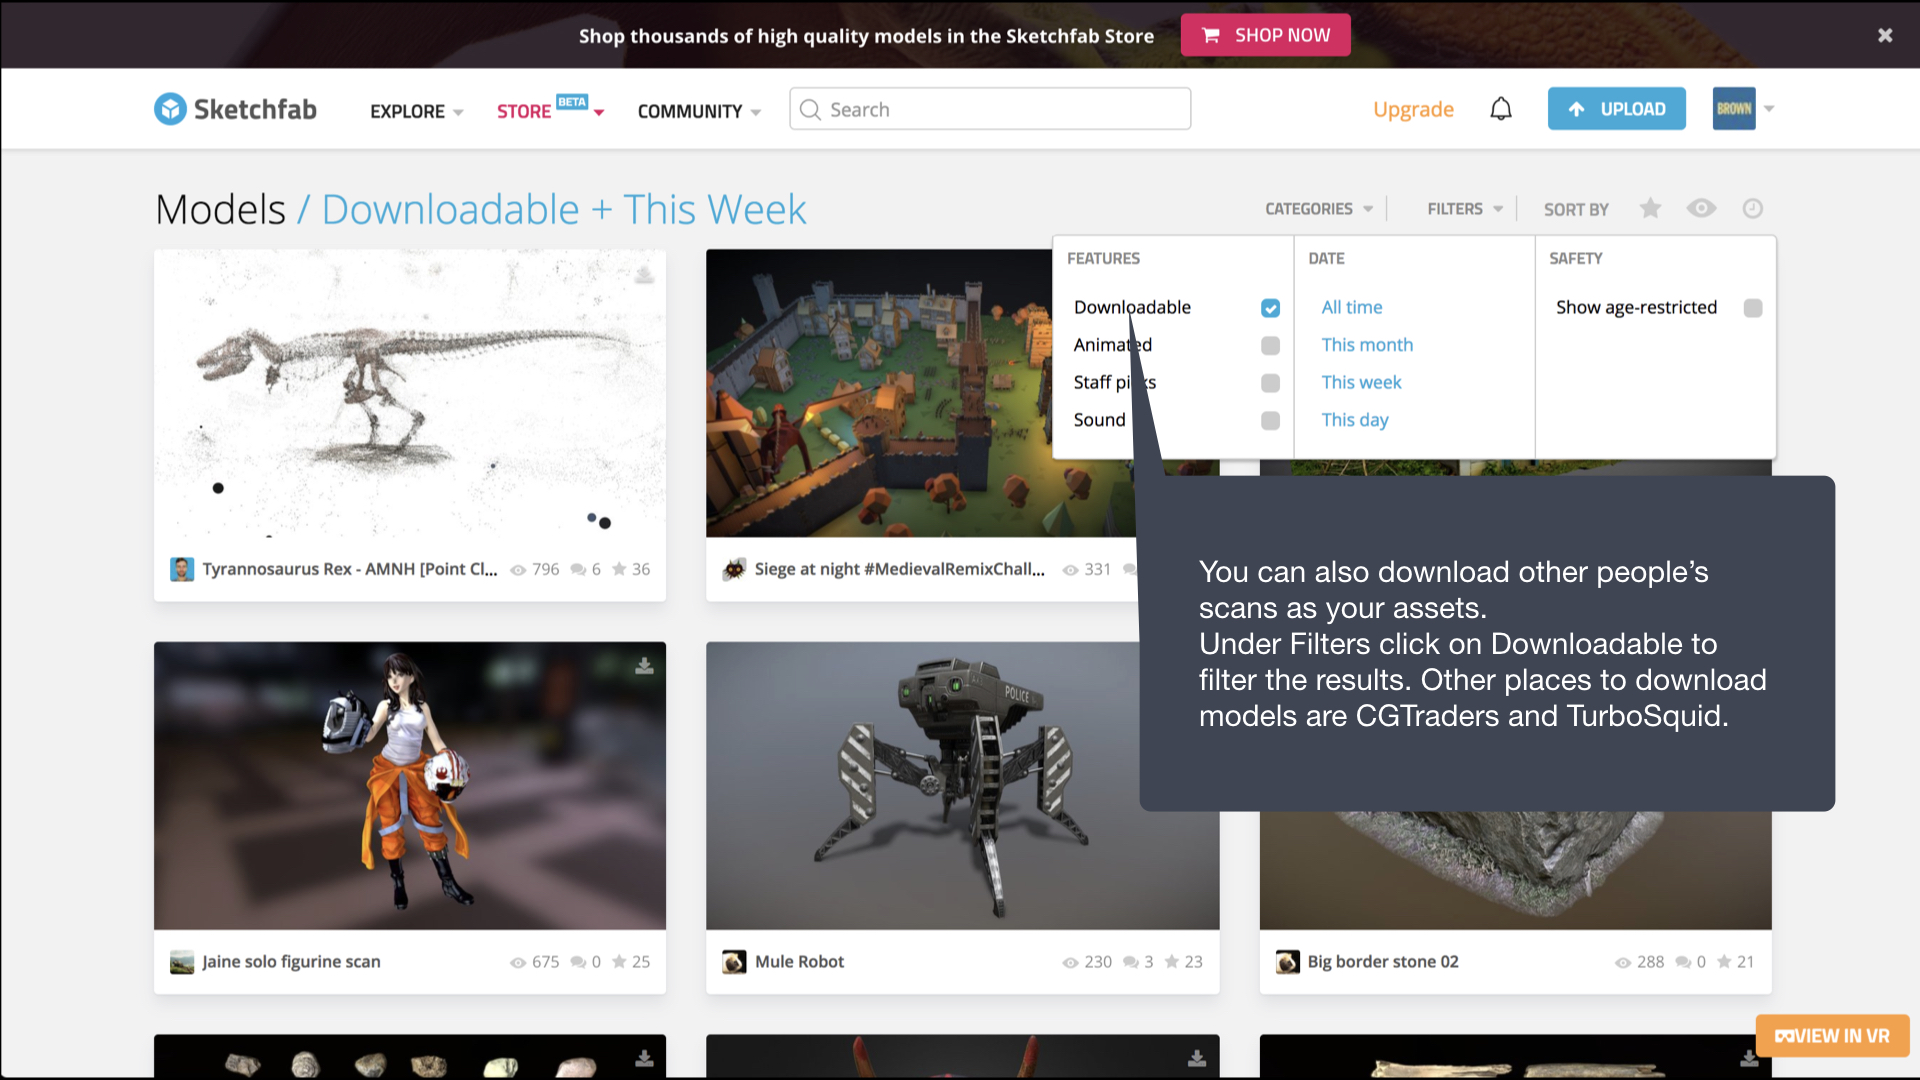
Task: Enable the Animated feature checkbox
Action: tap(1270, 346)
